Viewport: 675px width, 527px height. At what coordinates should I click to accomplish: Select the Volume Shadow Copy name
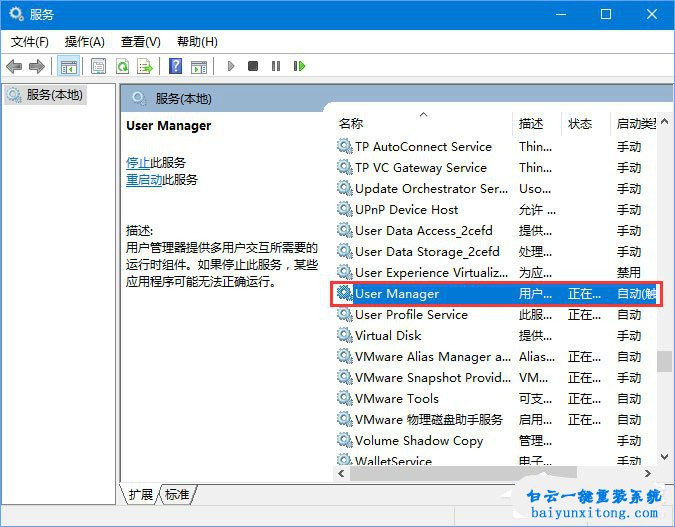tap(419, 441)
